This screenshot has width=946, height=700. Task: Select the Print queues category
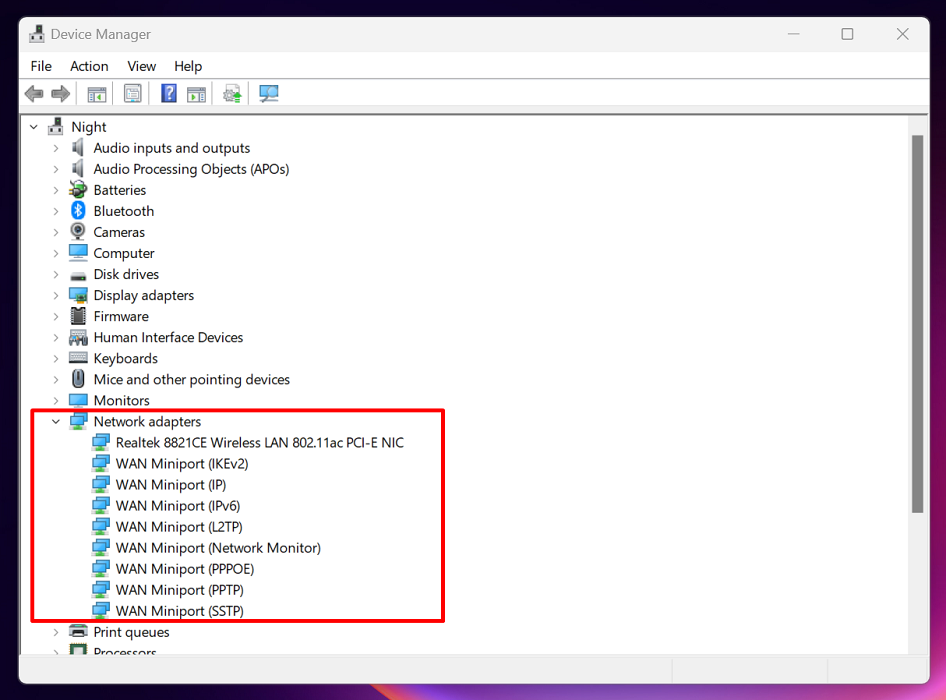click(x=131, y=632)
